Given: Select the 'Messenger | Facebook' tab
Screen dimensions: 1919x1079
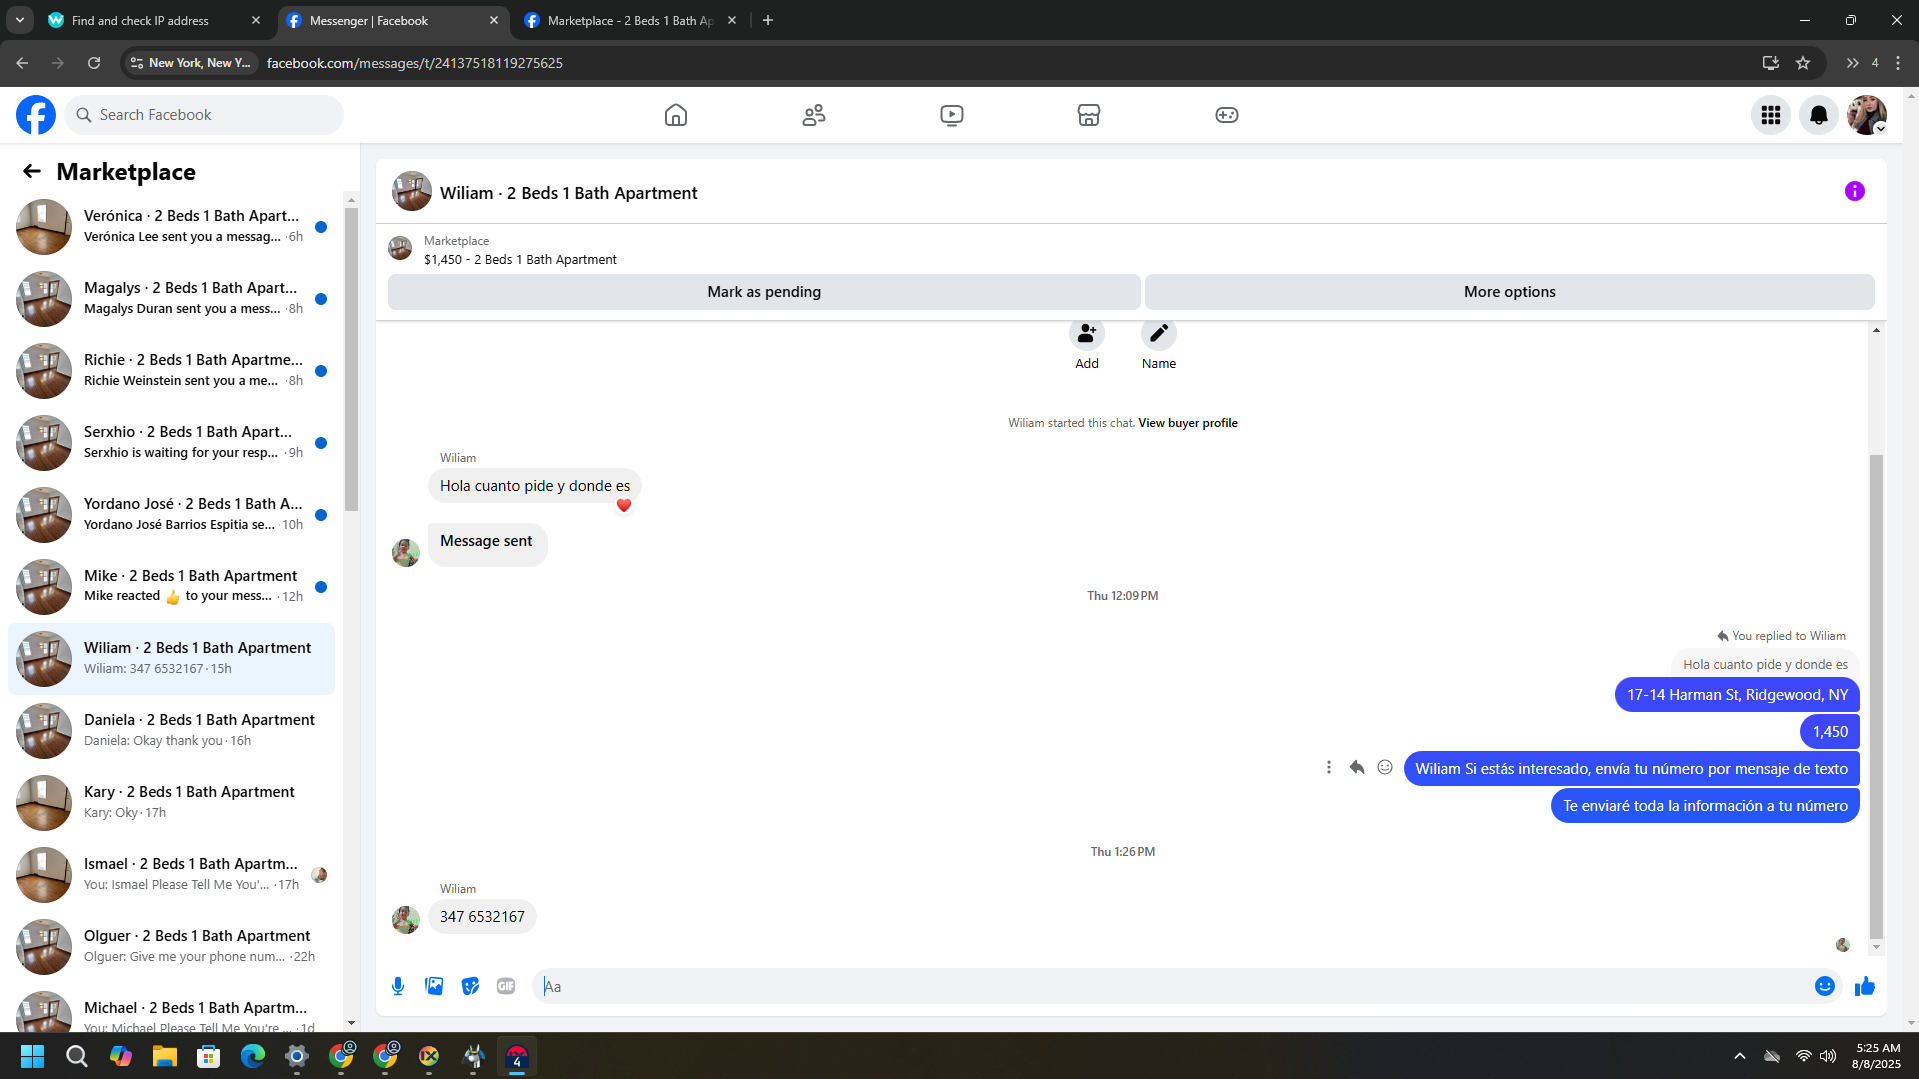Looking at the screenshot, I should 393,20.
